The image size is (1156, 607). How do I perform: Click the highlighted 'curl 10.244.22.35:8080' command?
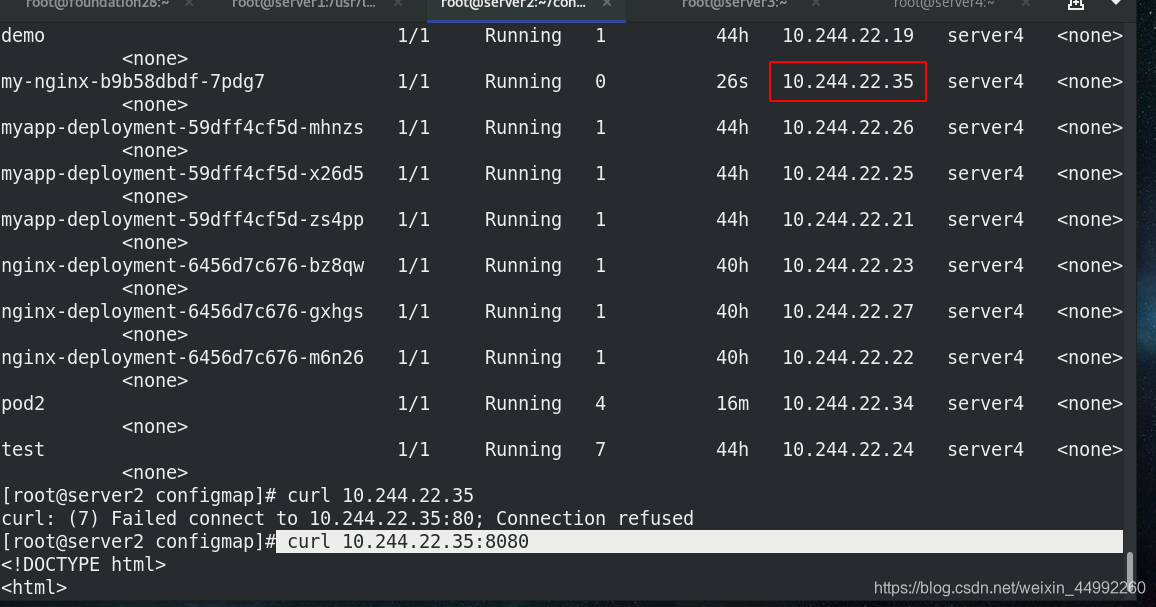[408, 541]
